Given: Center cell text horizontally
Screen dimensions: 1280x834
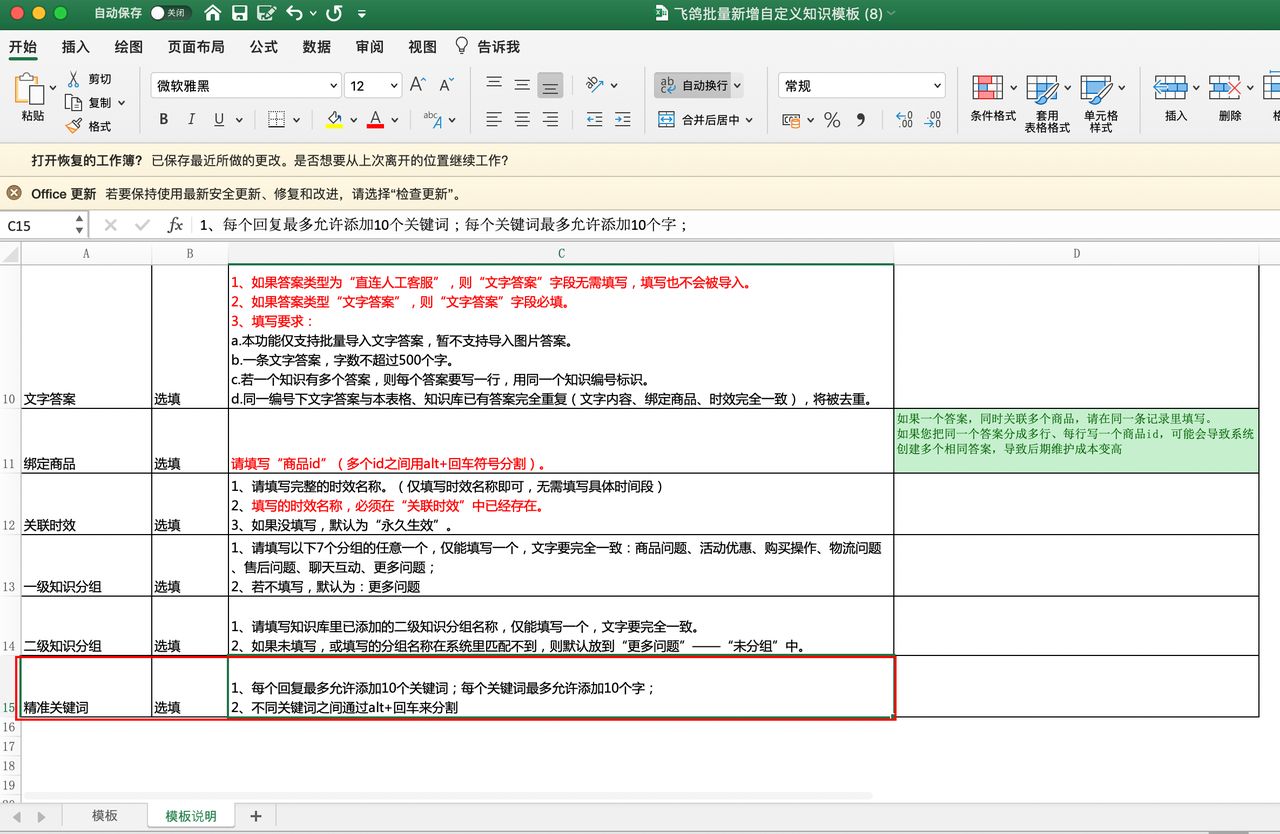Looking at the screenshot, I should 521,120.
